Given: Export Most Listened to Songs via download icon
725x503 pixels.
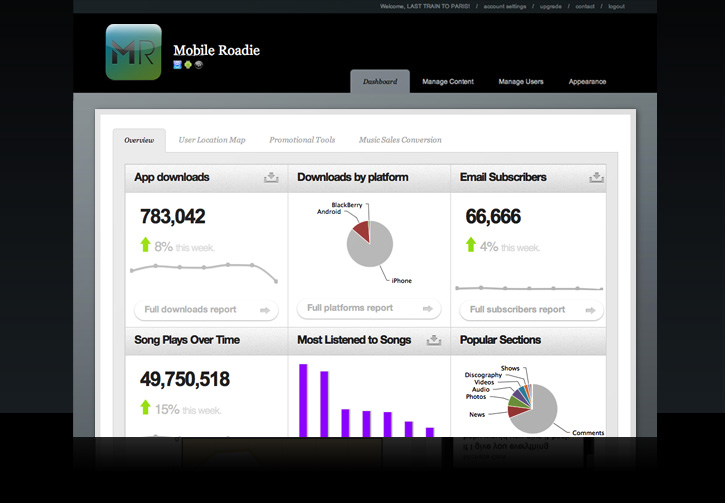Looking at the screenshot, I should pyautogui.click(x=434, y=340).
